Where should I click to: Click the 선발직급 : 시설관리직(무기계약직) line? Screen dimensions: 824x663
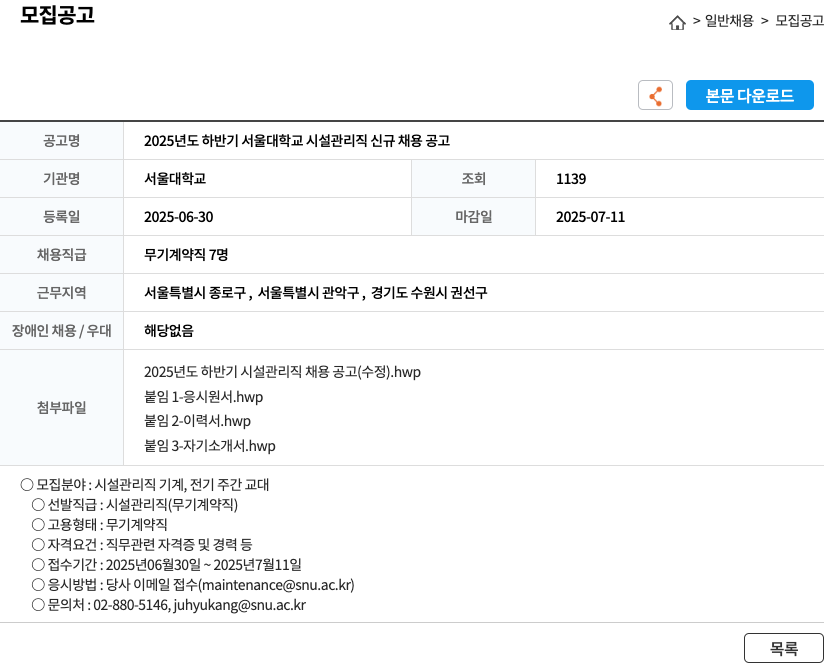coord(135,504)
